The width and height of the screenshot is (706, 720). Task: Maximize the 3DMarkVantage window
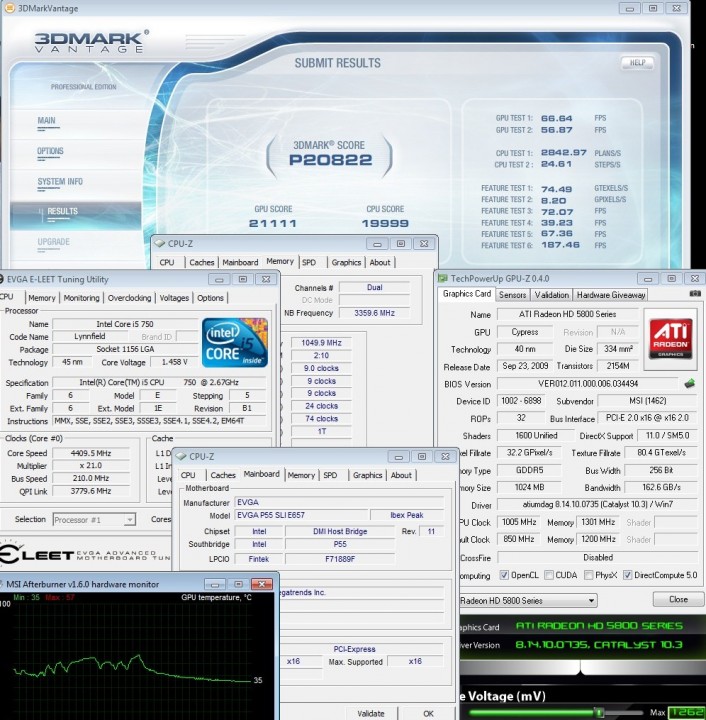(653, 8)
